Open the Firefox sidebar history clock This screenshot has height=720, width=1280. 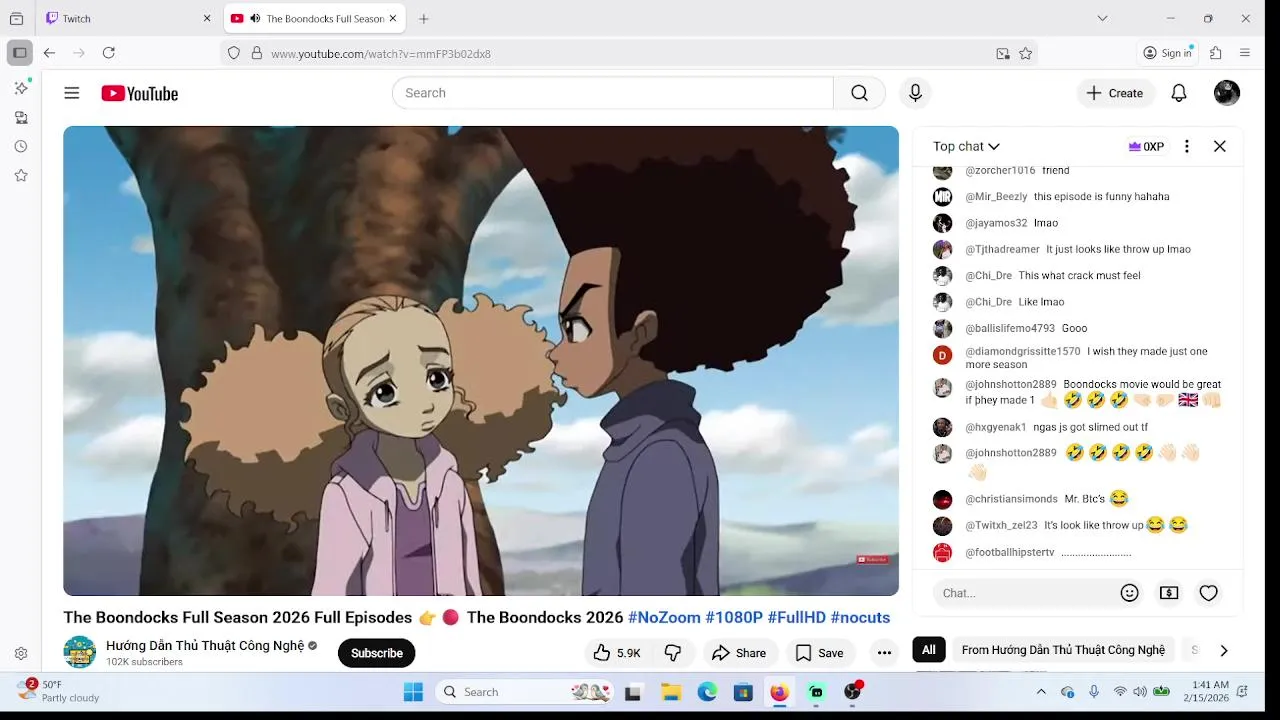(x=21, y=146)
